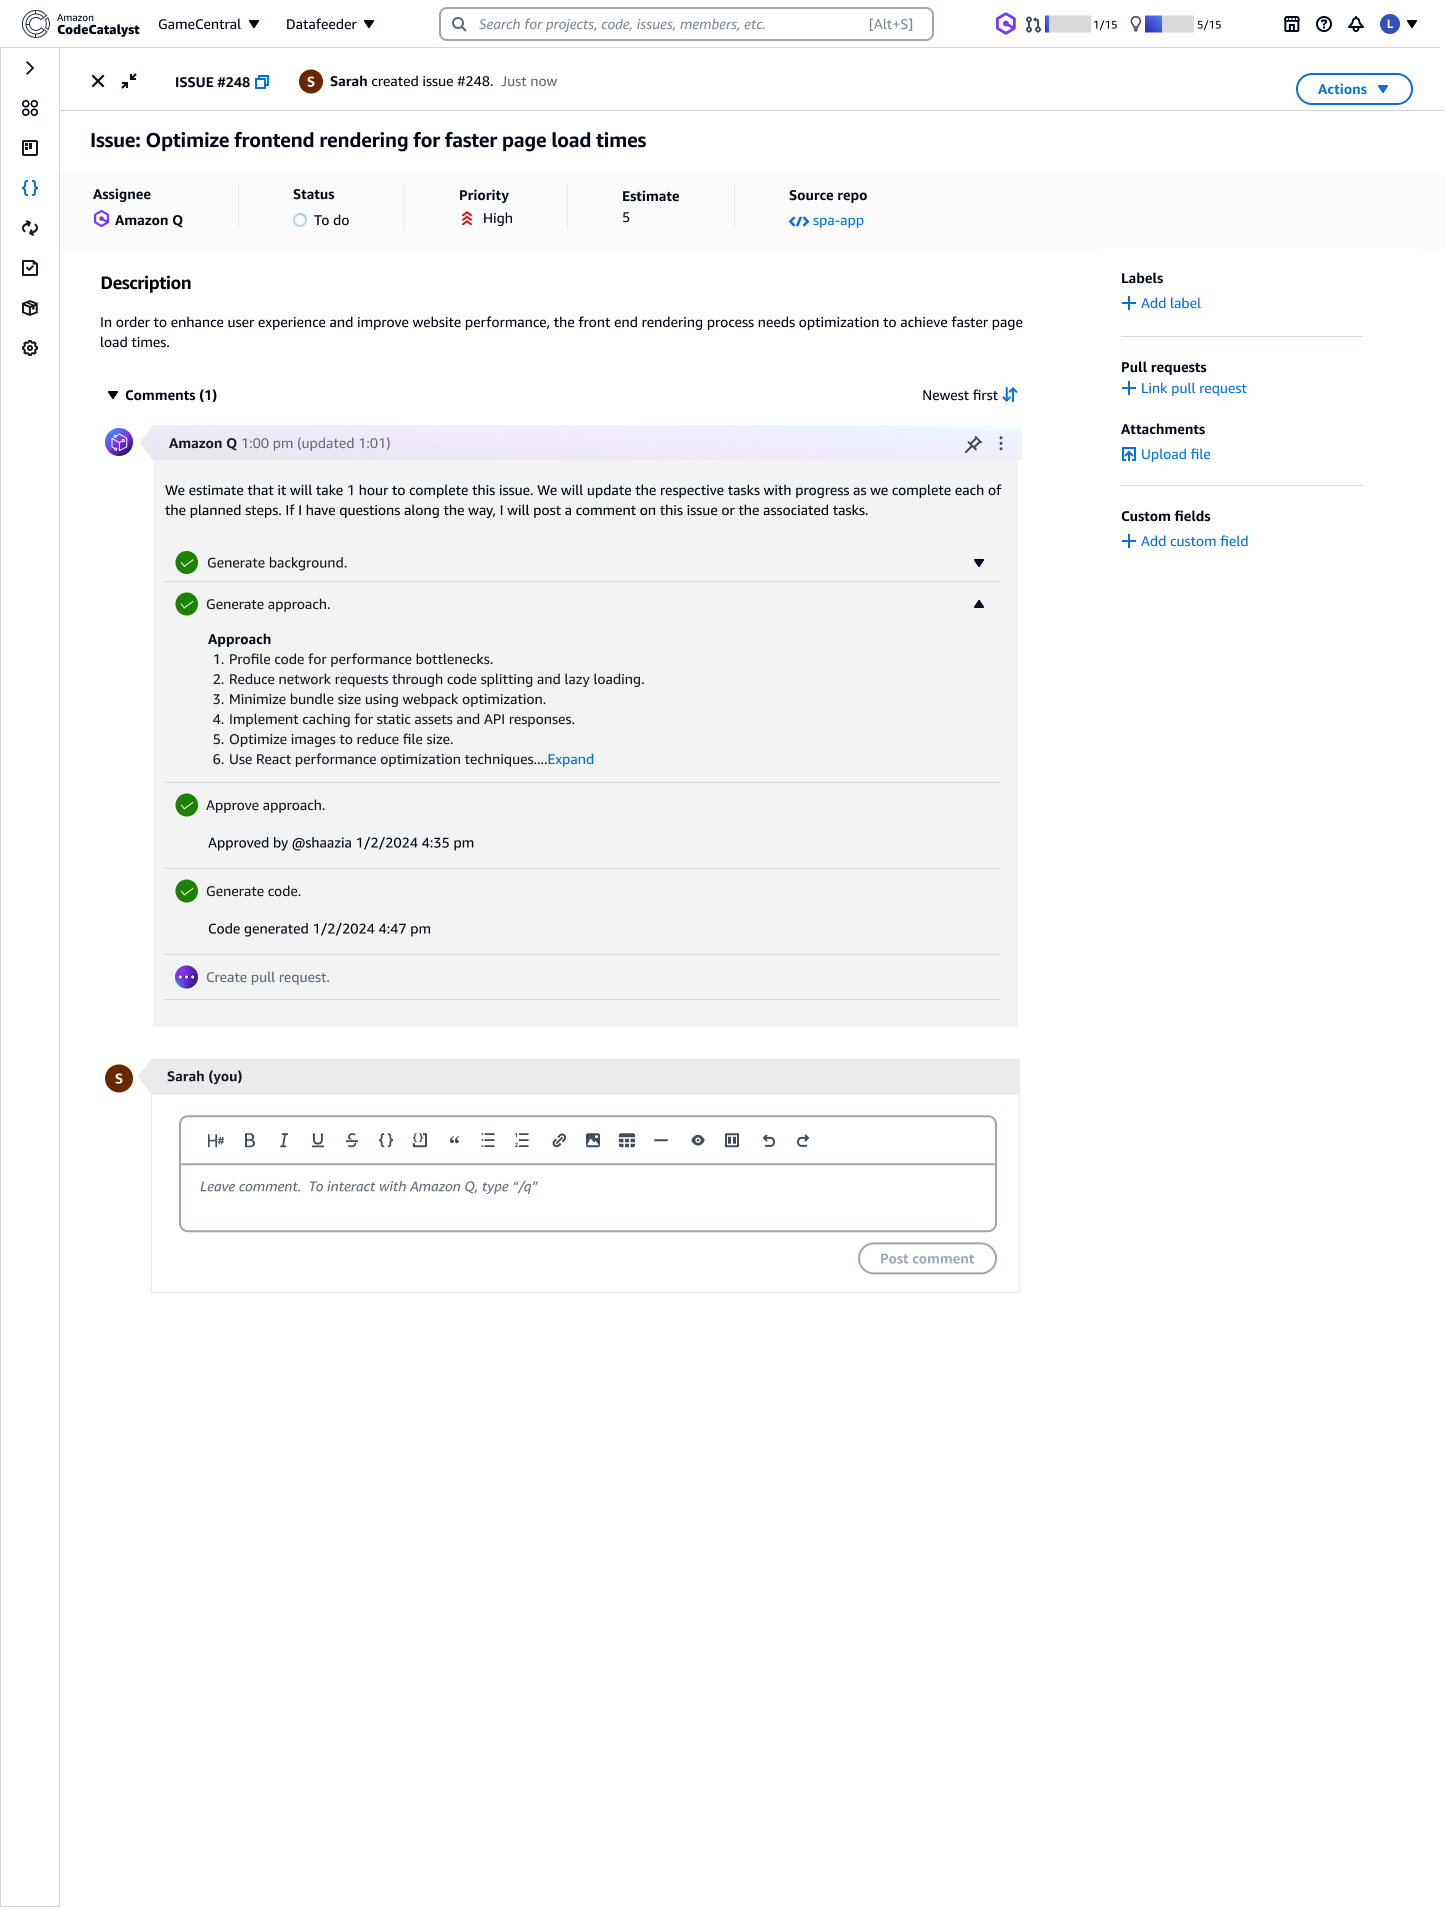Image resolution: width=1445 pixels, height=1910 pixels.
Task: Pin the Amazon Q comment
Action: coord(972,444)
